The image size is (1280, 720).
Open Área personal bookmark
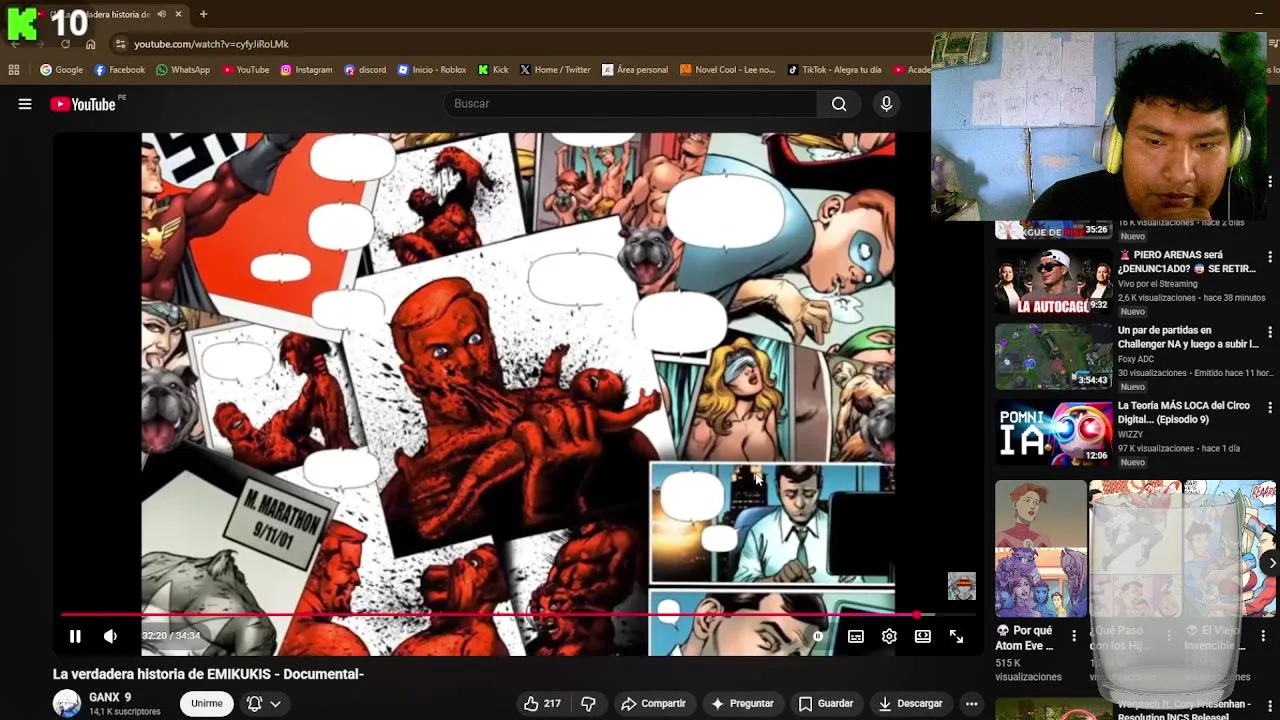pos(635,70)
